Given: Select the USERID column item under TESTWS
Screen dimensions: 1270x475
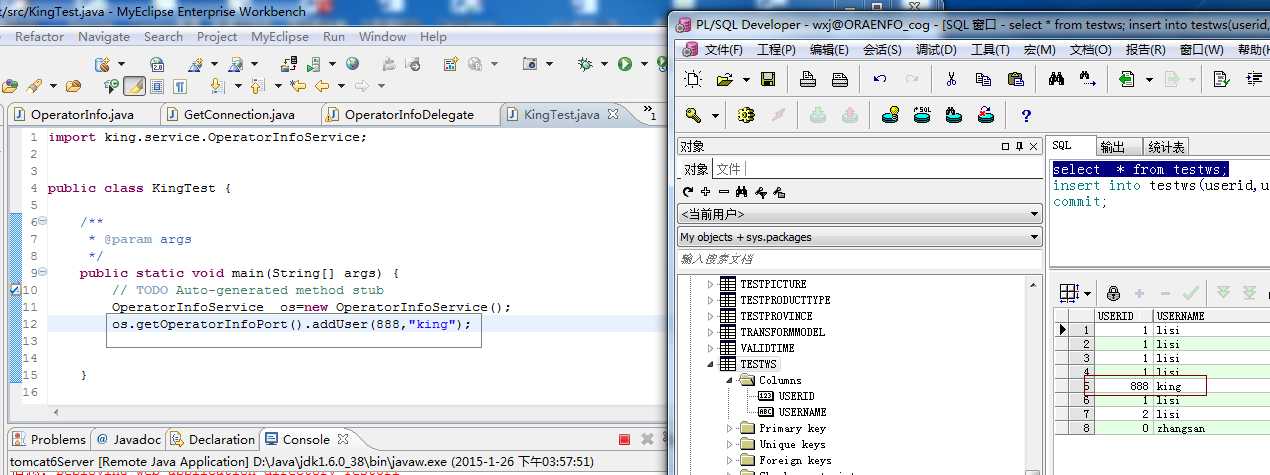Looking at the screenshot, I should point(796,396).
